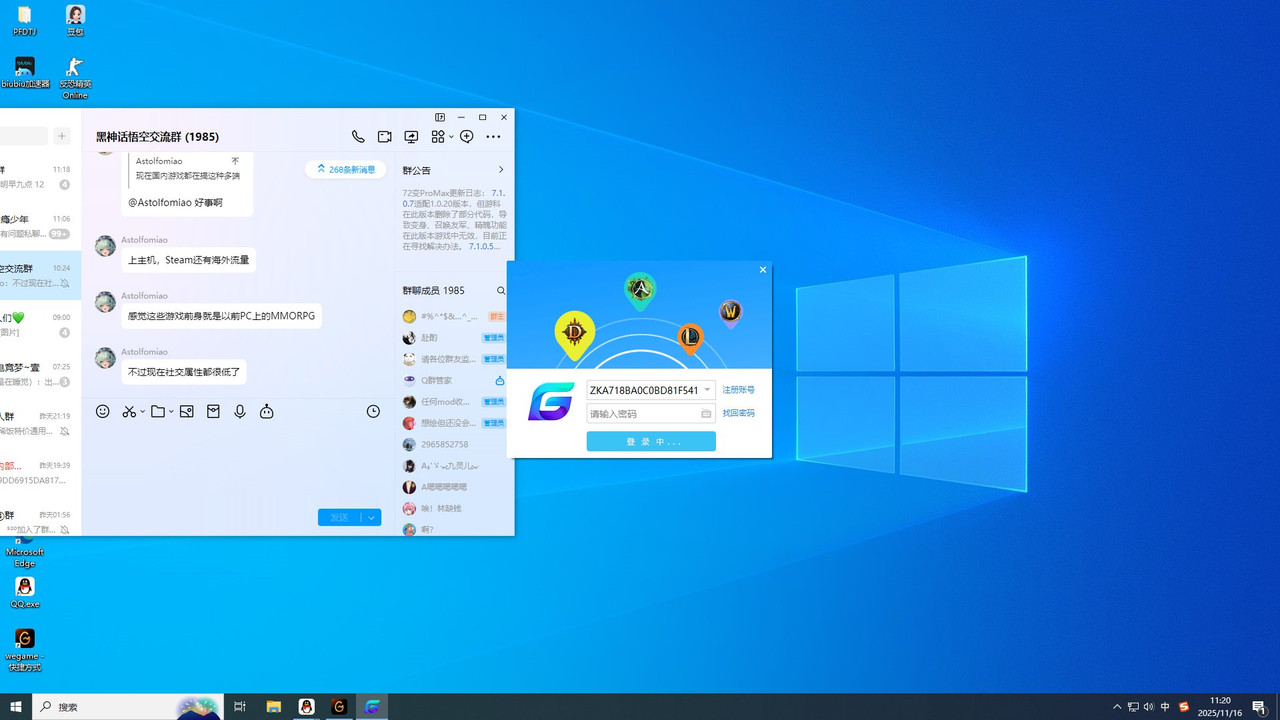This screenshot has height=720, width=1280.
Task: Click the Diablo game pin icon
Action: click(x=575, y=335)
